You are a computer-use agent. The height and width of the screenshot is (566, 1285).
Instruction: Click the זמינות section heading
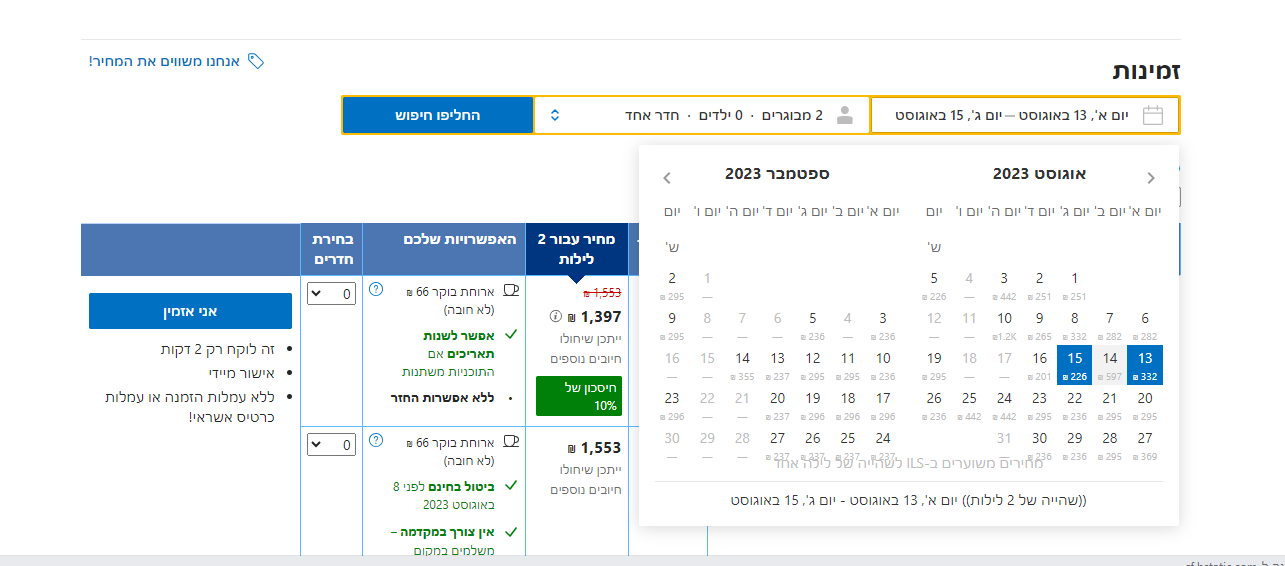[1147, 72]
